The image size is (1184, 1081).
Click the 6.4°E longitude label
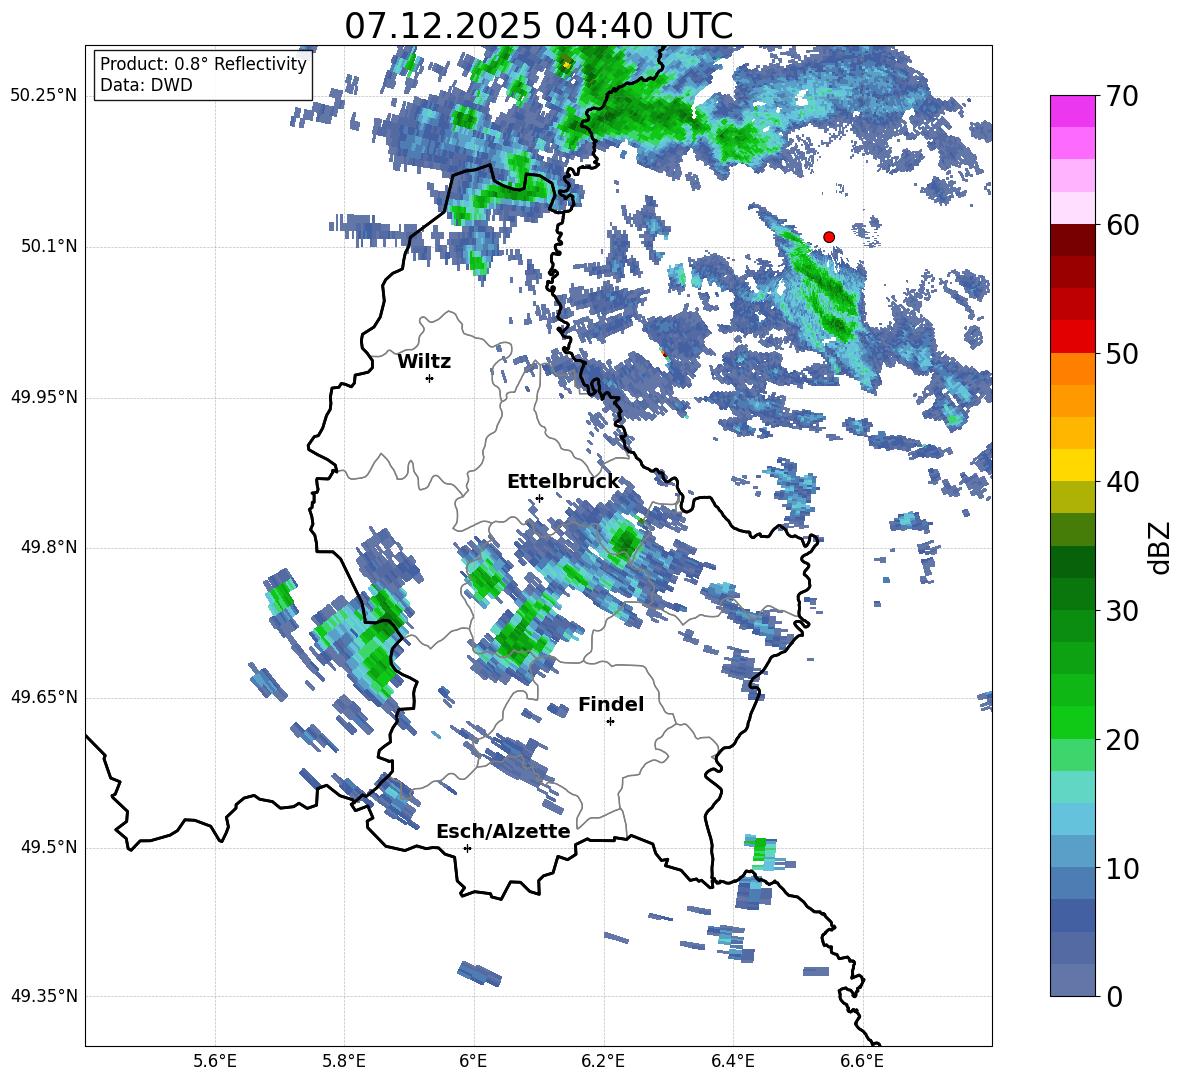(x=732, y=1061)
